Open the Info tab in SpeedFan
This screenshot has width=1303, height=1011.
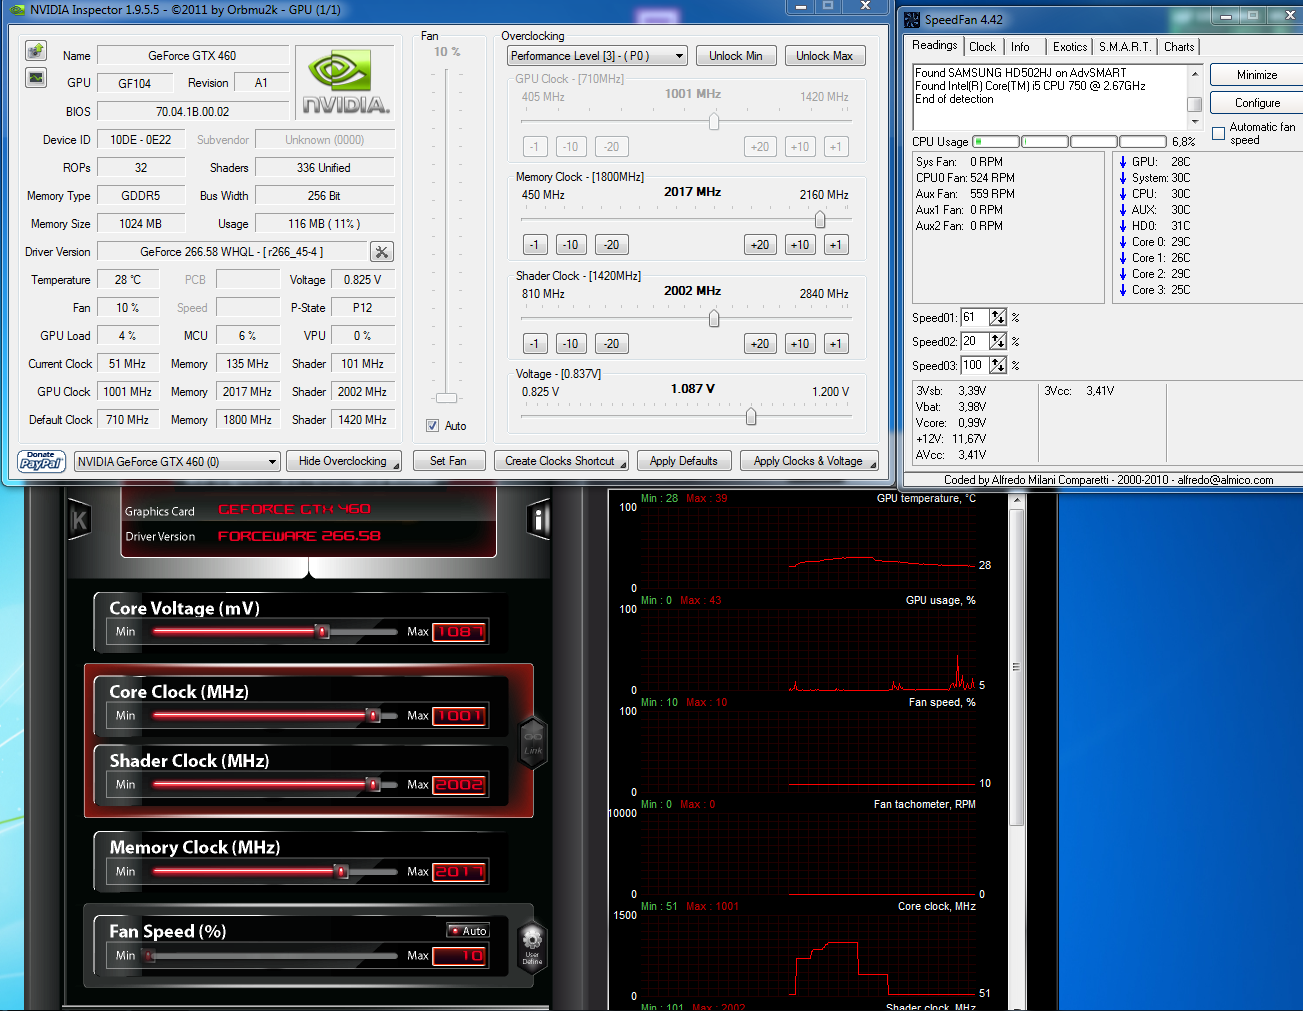click(1020, 47)
